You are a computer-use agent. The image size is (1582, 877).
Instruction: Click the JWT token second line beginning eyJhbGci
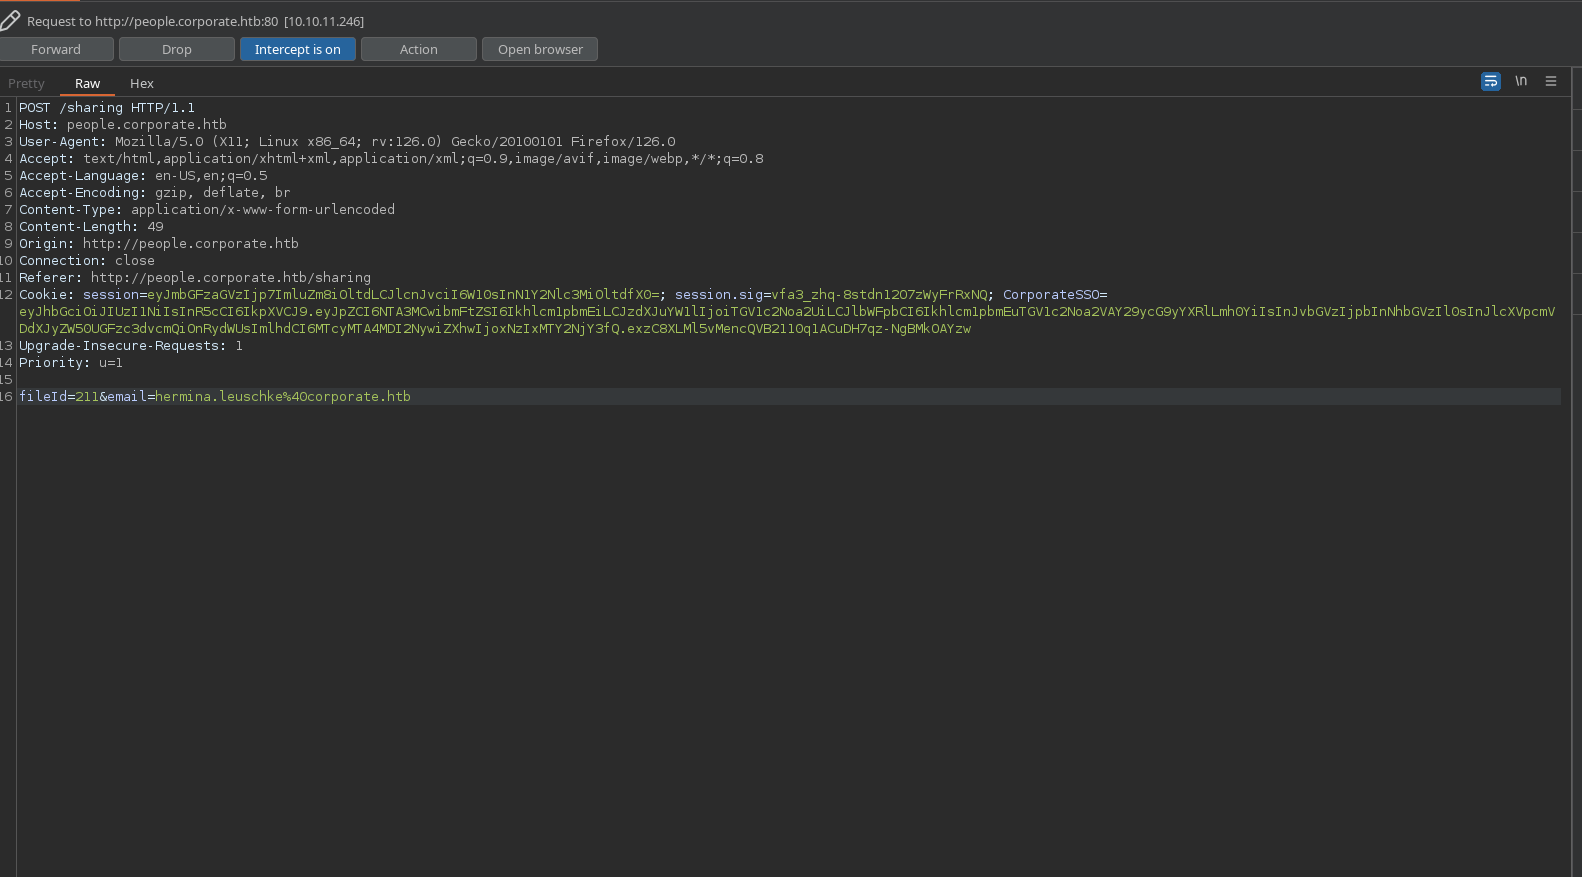[787, 311]
